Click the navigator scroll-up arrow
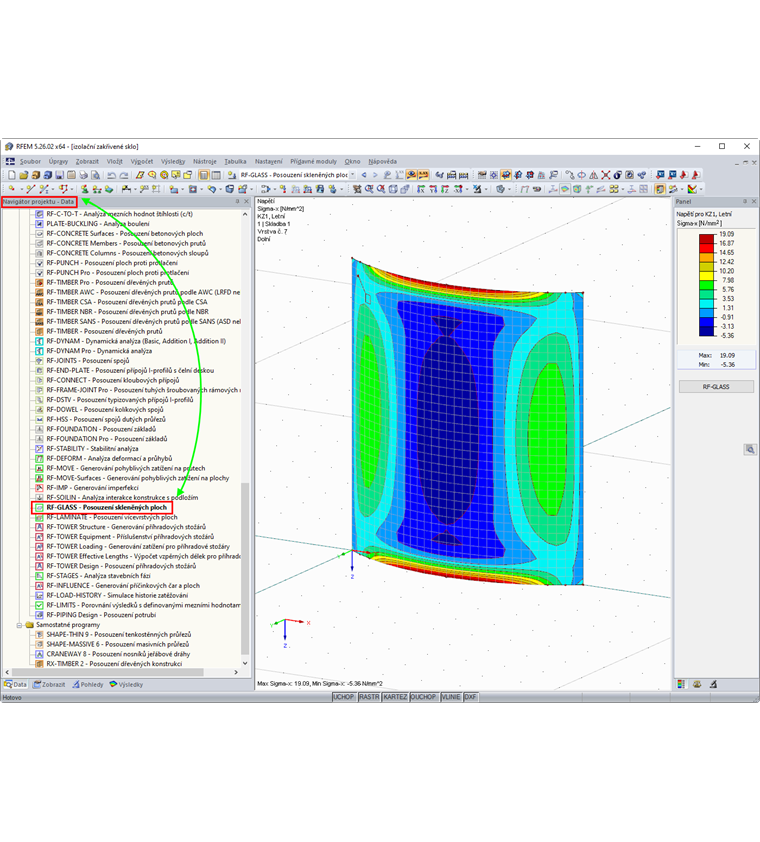Screen dimensions: 760x842 point(245,214)
